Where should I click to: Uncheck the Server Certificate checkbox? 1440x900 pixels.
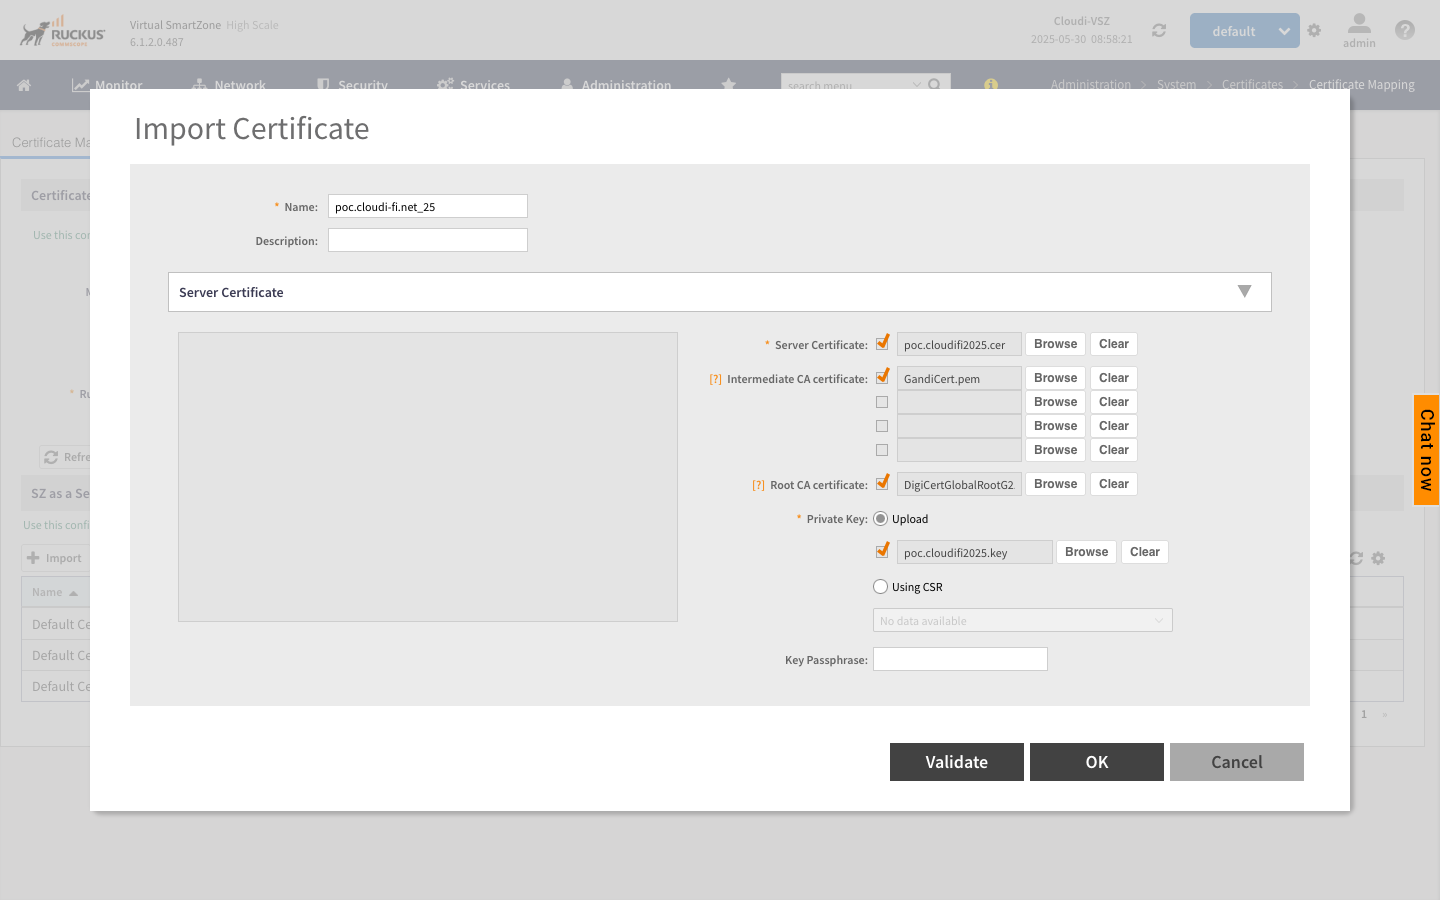point(882,342)
